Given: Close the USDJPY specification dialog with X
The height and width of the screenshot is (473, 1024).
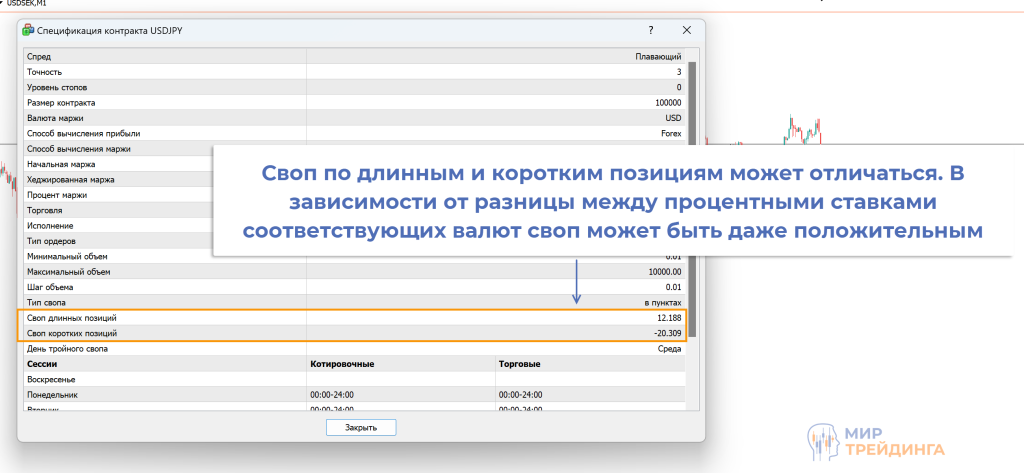Looking at the screenshot, I should pyautogui.click(x=686, y=31).
